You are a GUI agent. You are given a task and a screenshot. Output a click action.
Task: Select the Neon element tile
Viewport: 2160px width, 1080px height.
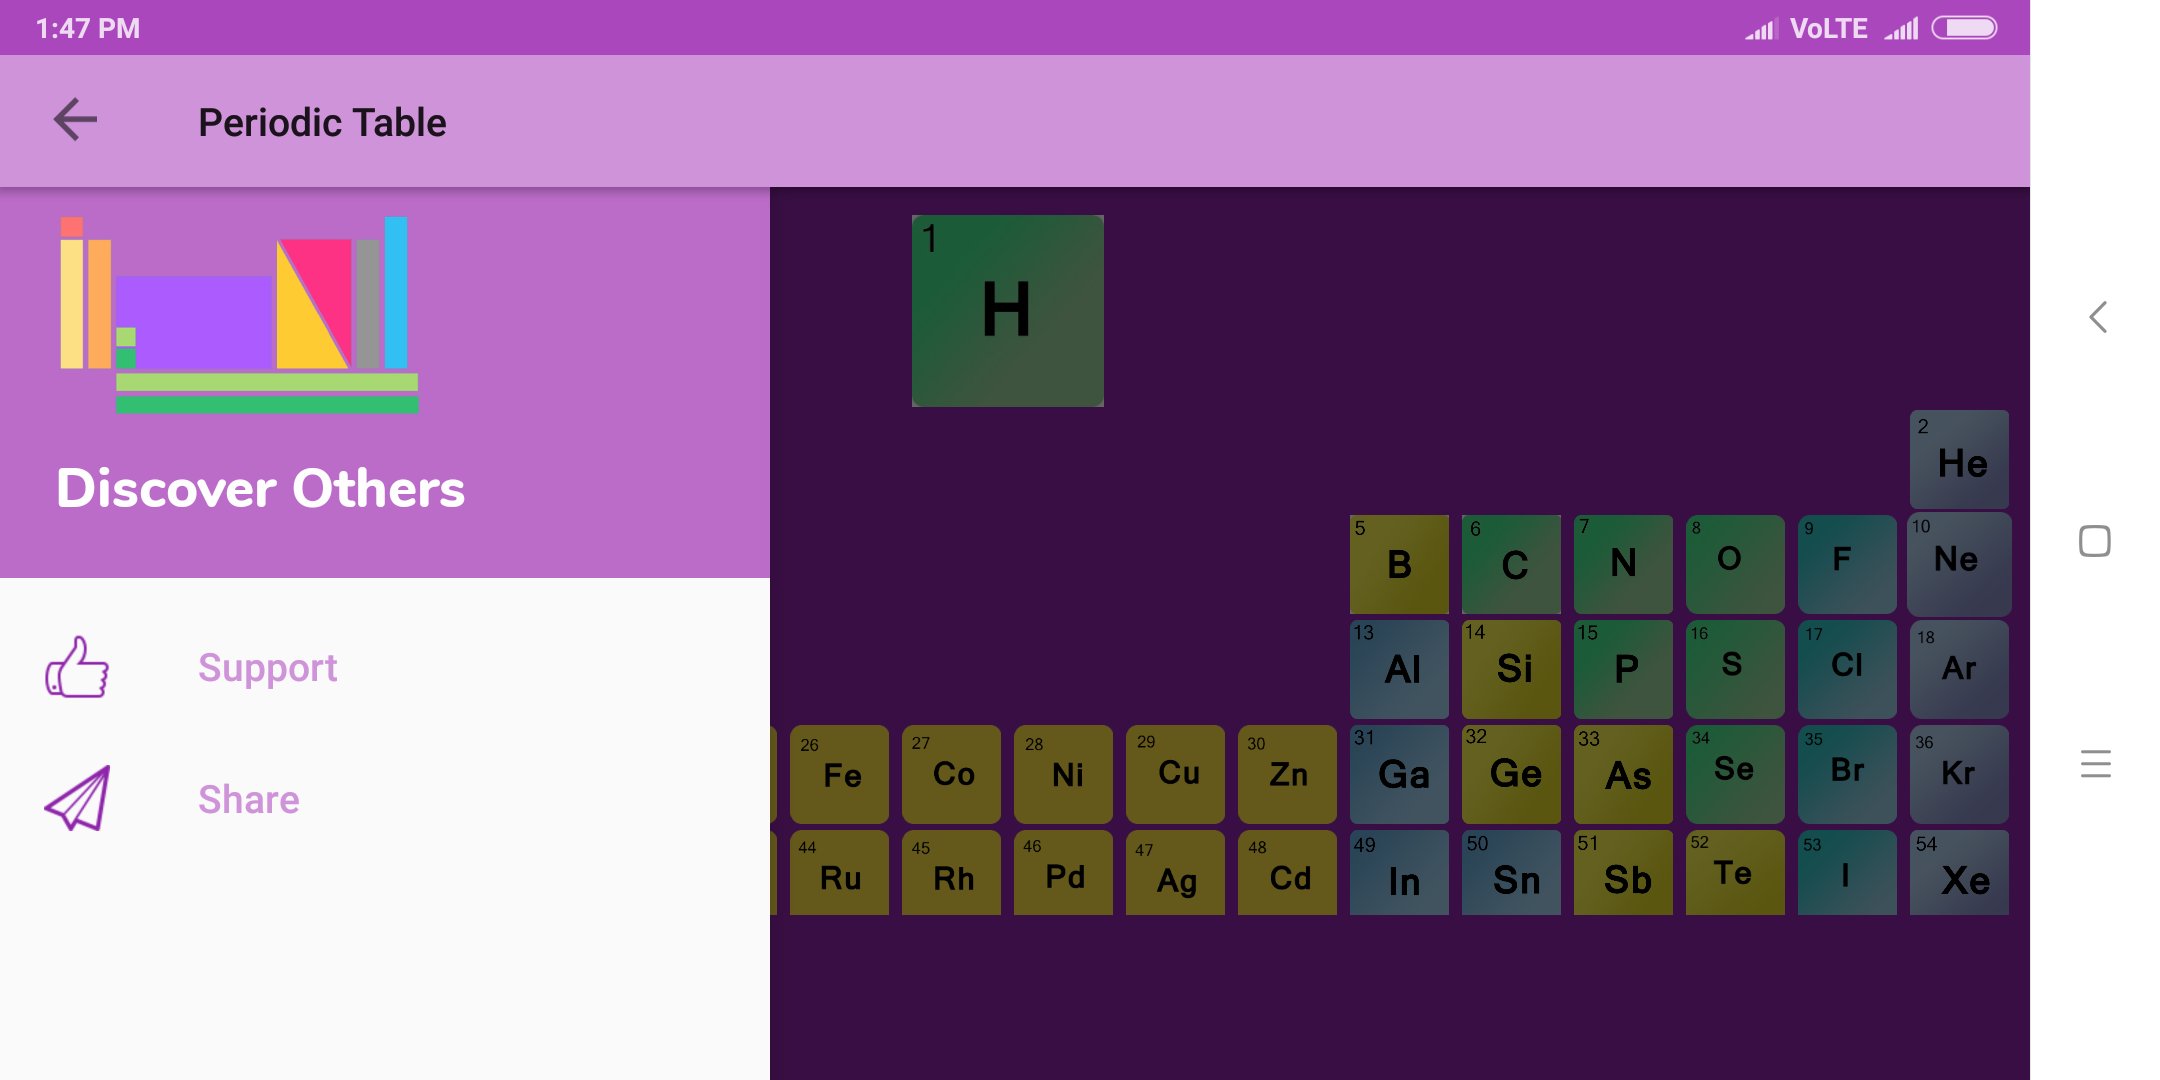point(1958,563)
